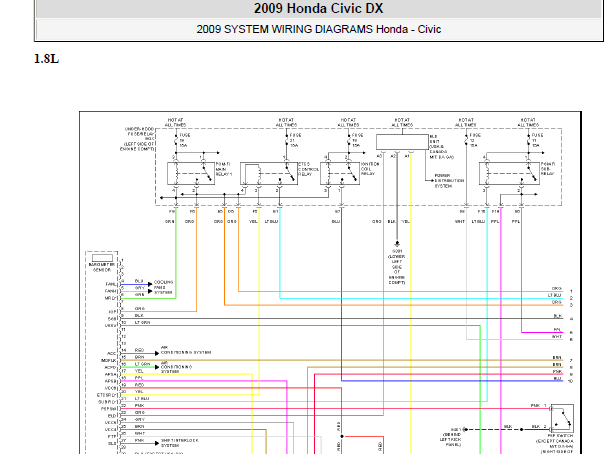
Task: Click the 'POWER DISTRIBUTION SYSTEM' reference label
Action: tap(449, 181)
